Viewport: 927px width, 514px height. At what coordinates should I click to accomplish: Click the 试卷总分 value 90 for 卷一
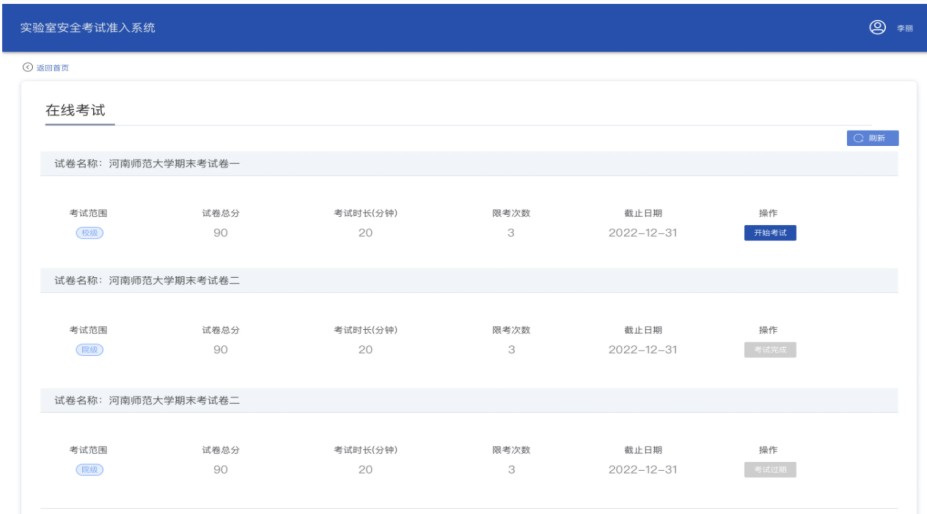[x=220, y=233]
